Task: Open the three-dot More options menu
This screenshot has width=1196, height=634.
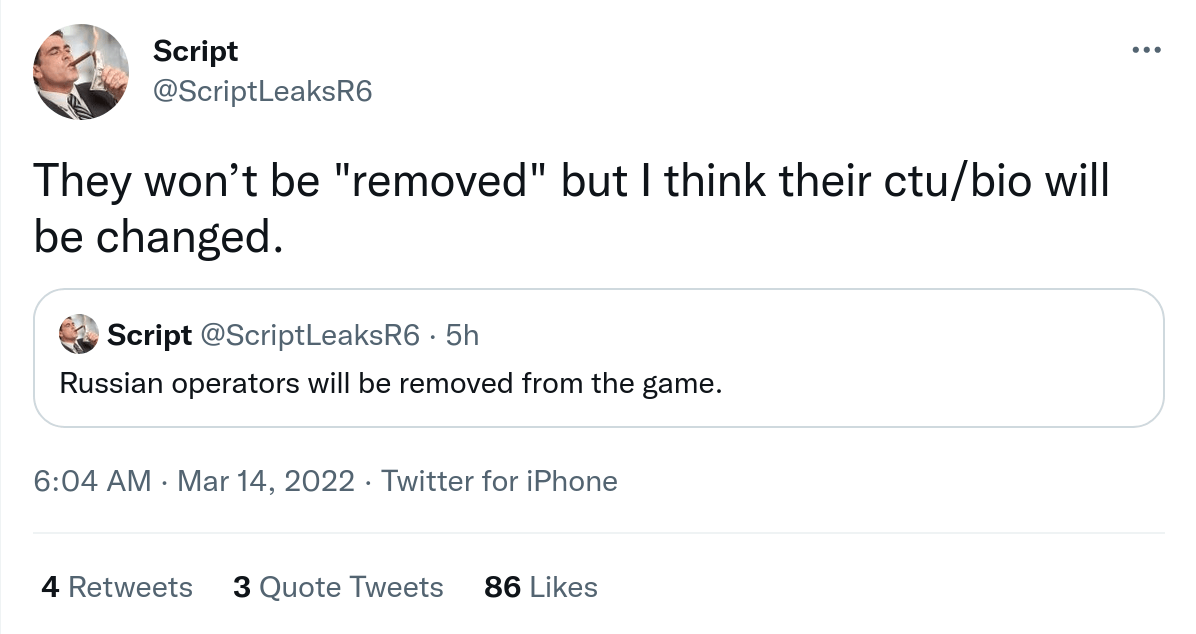Action: pyautogui.click(x=1146, y=50)
